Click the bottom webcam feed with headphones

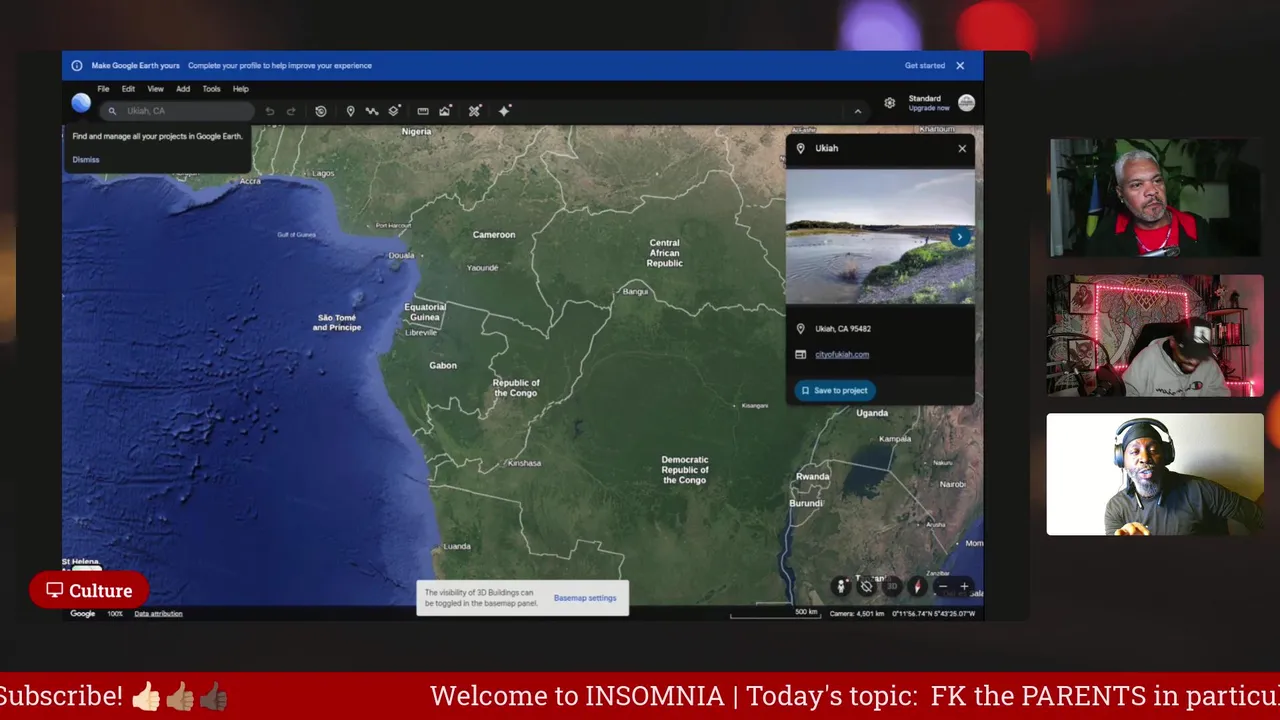click(x=1155, y=475)
